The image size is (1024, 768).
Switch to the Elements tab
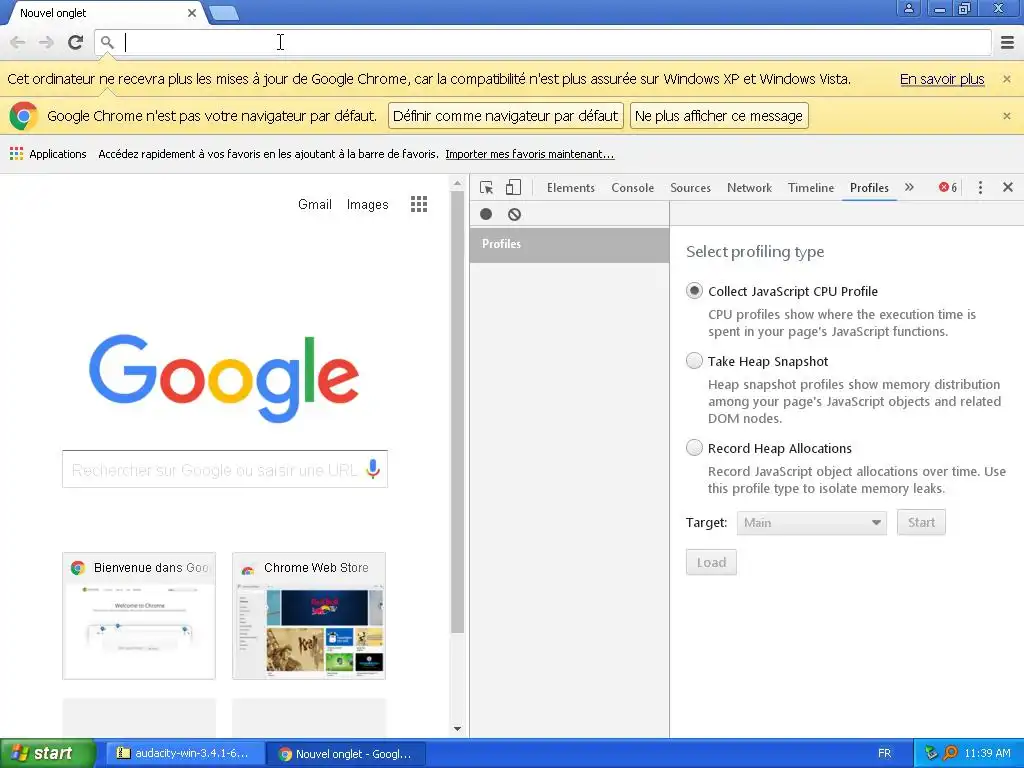[x=571, y=187]
